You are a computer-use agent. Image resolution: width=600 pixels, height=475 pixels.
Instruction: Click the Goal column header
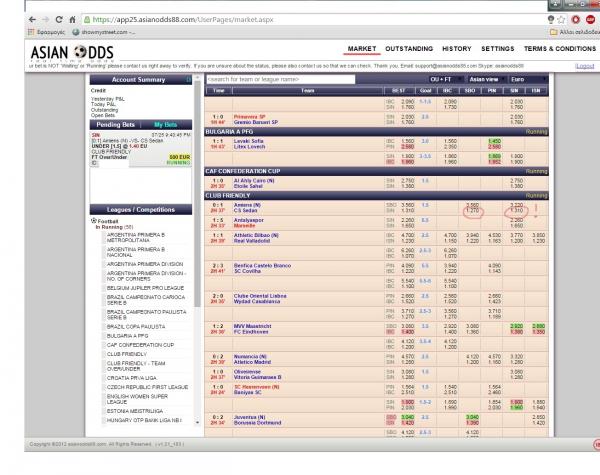(x=426, y=91)
